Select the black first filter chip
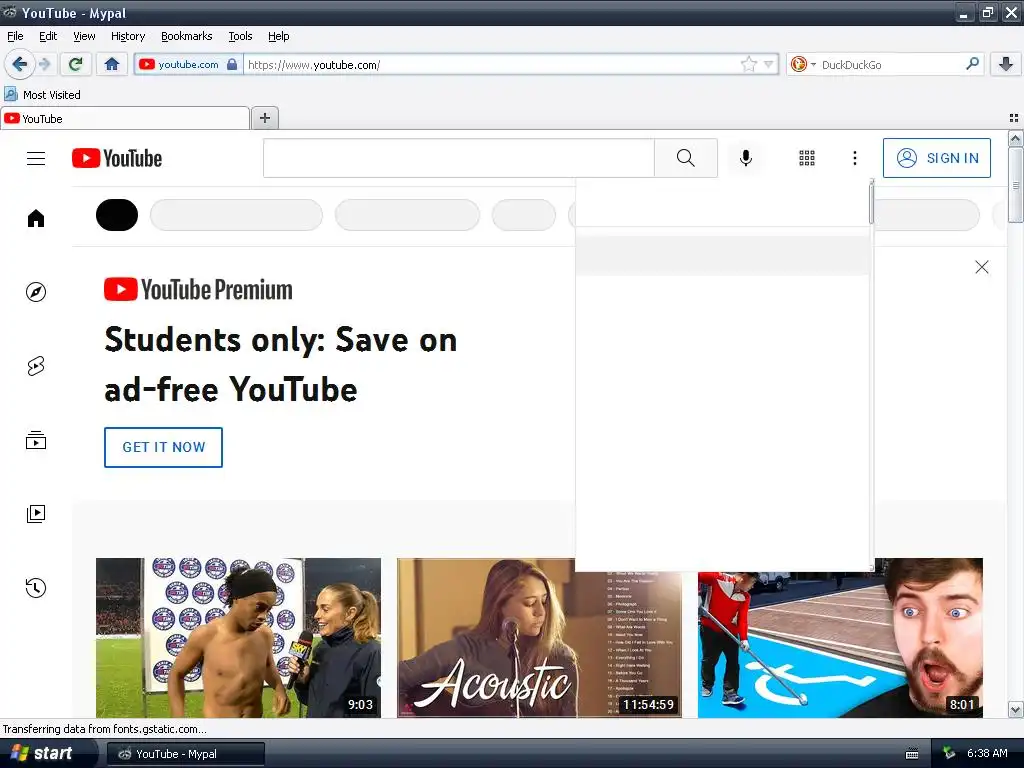Viewport: 1024px width, 768px height. click(x=117, y=215)
